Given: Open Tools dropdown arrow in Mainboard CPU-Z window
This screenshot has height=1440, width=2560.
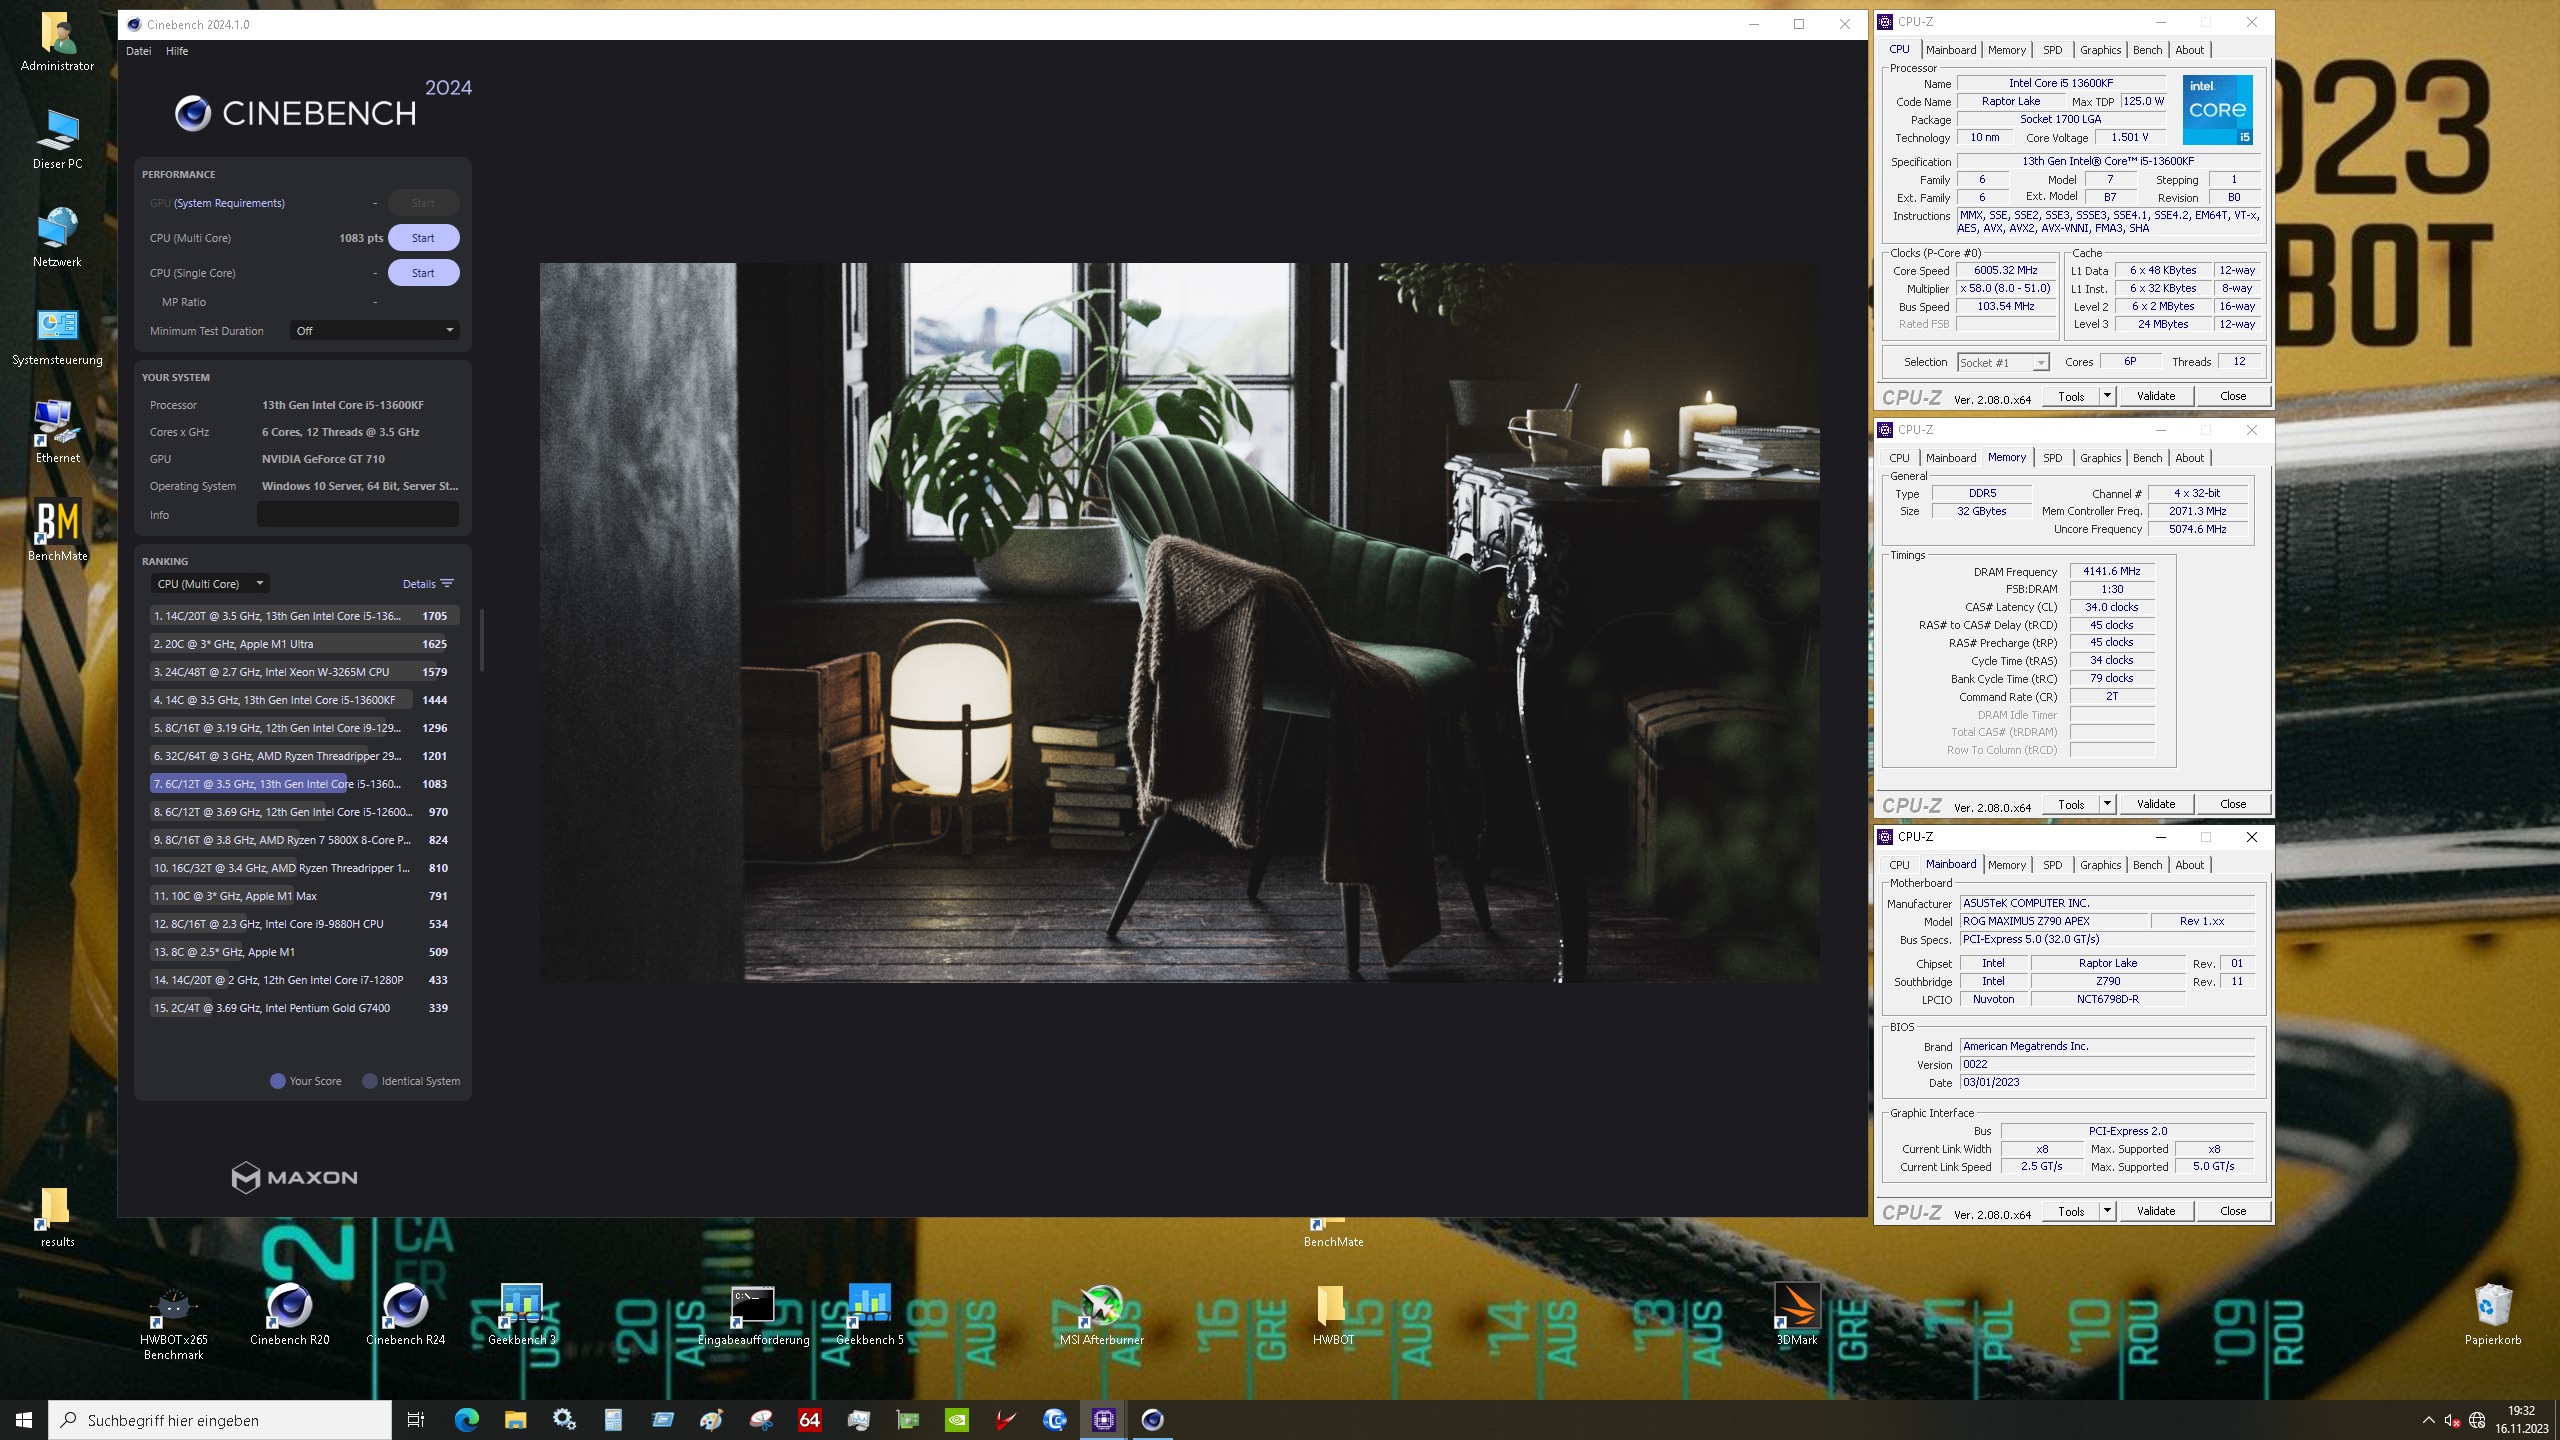Looking at the screenshot, I should click(x=2106, y=1211).
